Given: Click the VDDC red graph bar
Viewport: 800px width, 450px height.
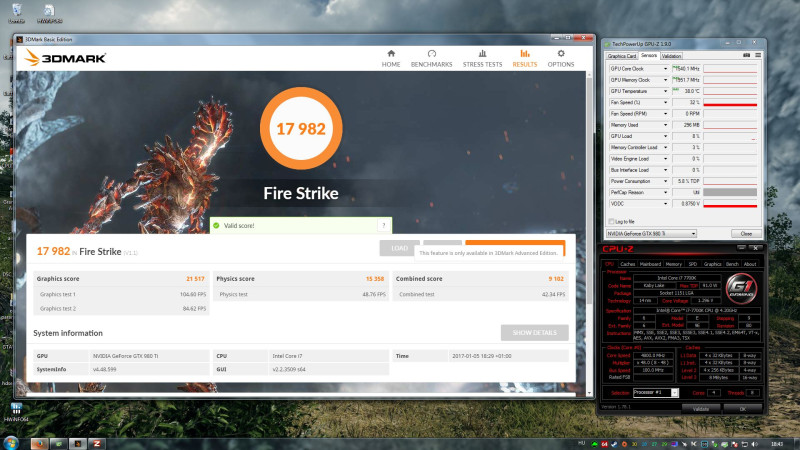Looking at the screenshot, I should [x=730, y=206].
